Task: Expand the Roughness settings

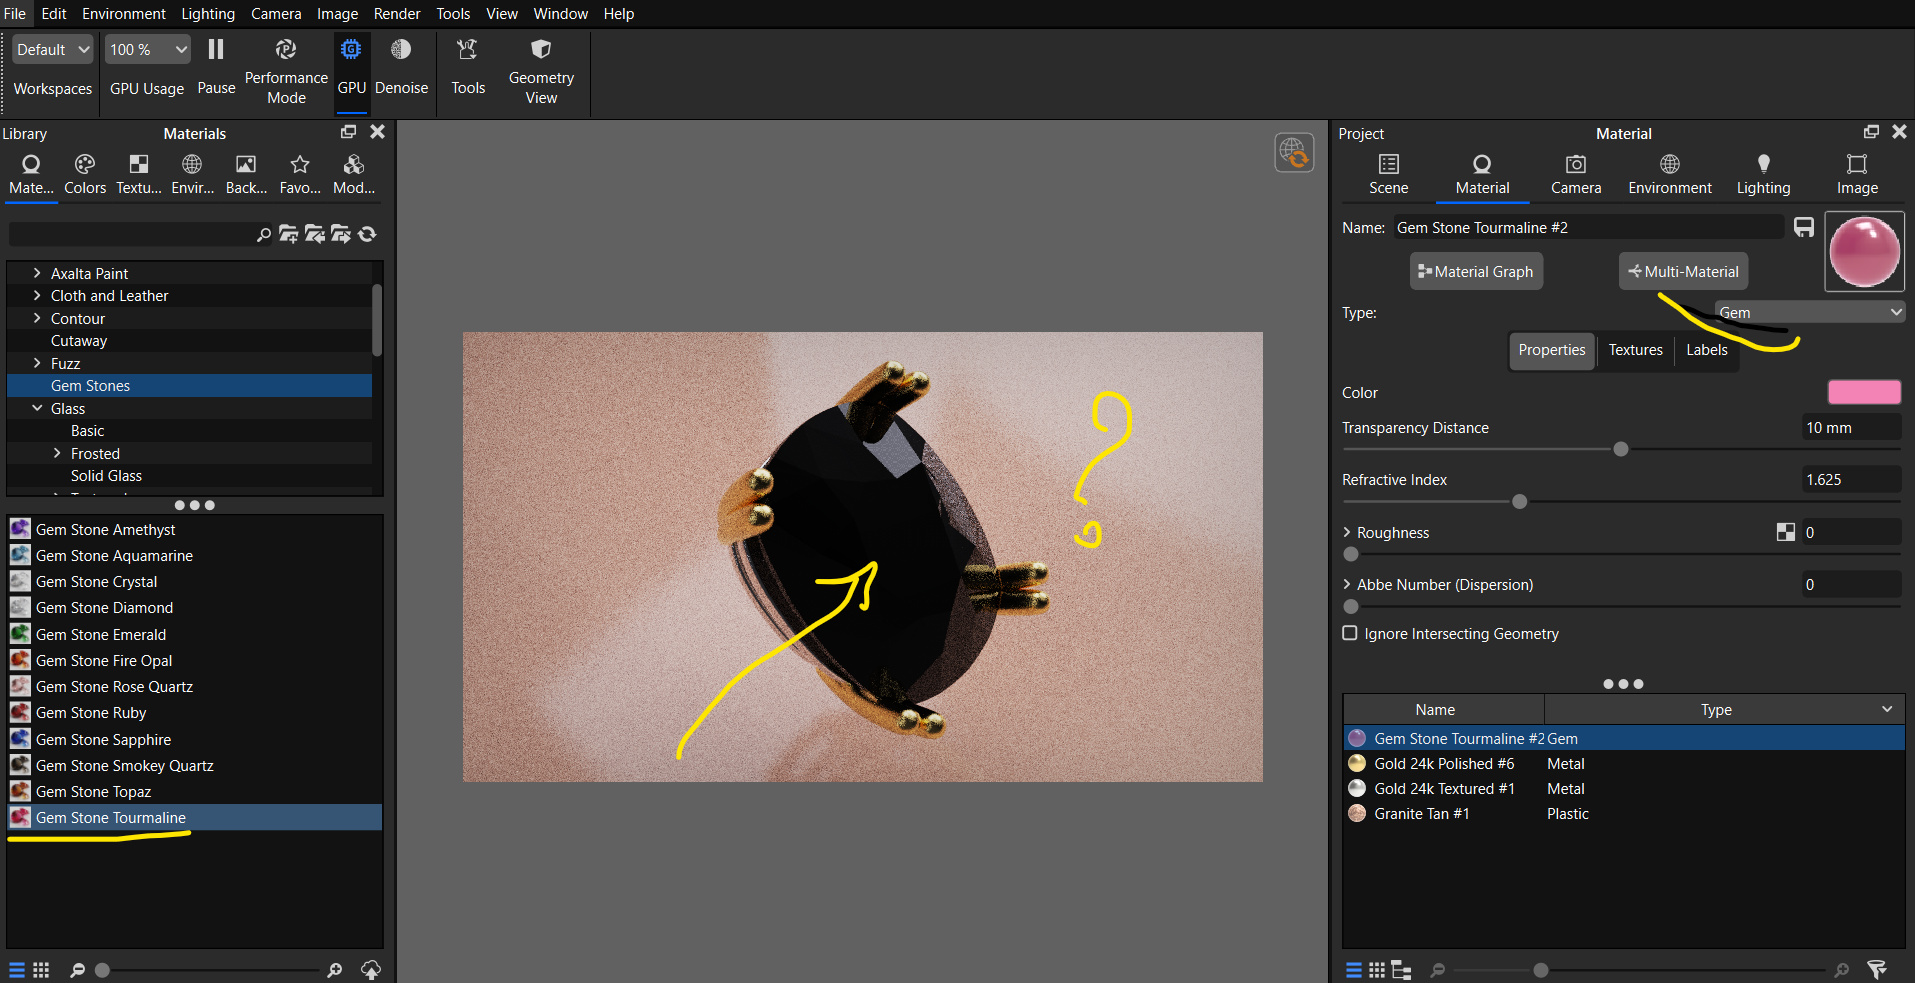Action: pyautogui.click(x=1347, y=532)
